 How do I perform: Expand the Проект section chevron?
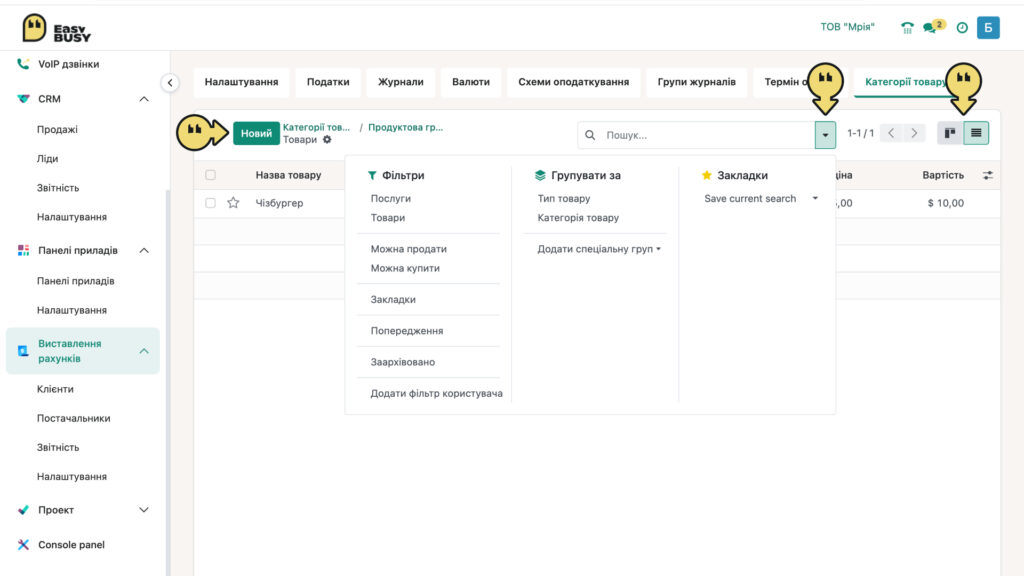[x=144, y=510]
